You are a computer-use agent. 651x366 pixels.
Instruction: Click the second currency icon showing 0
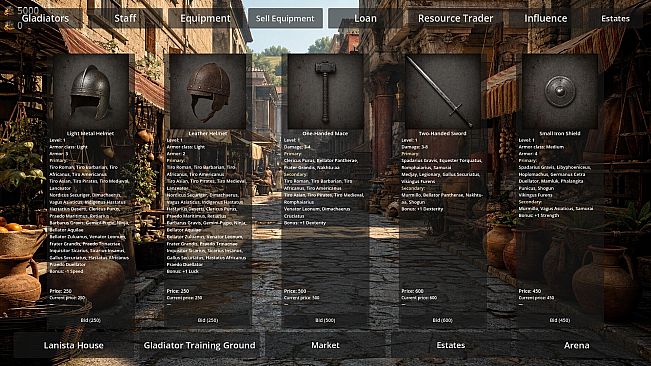coord(9,26)
